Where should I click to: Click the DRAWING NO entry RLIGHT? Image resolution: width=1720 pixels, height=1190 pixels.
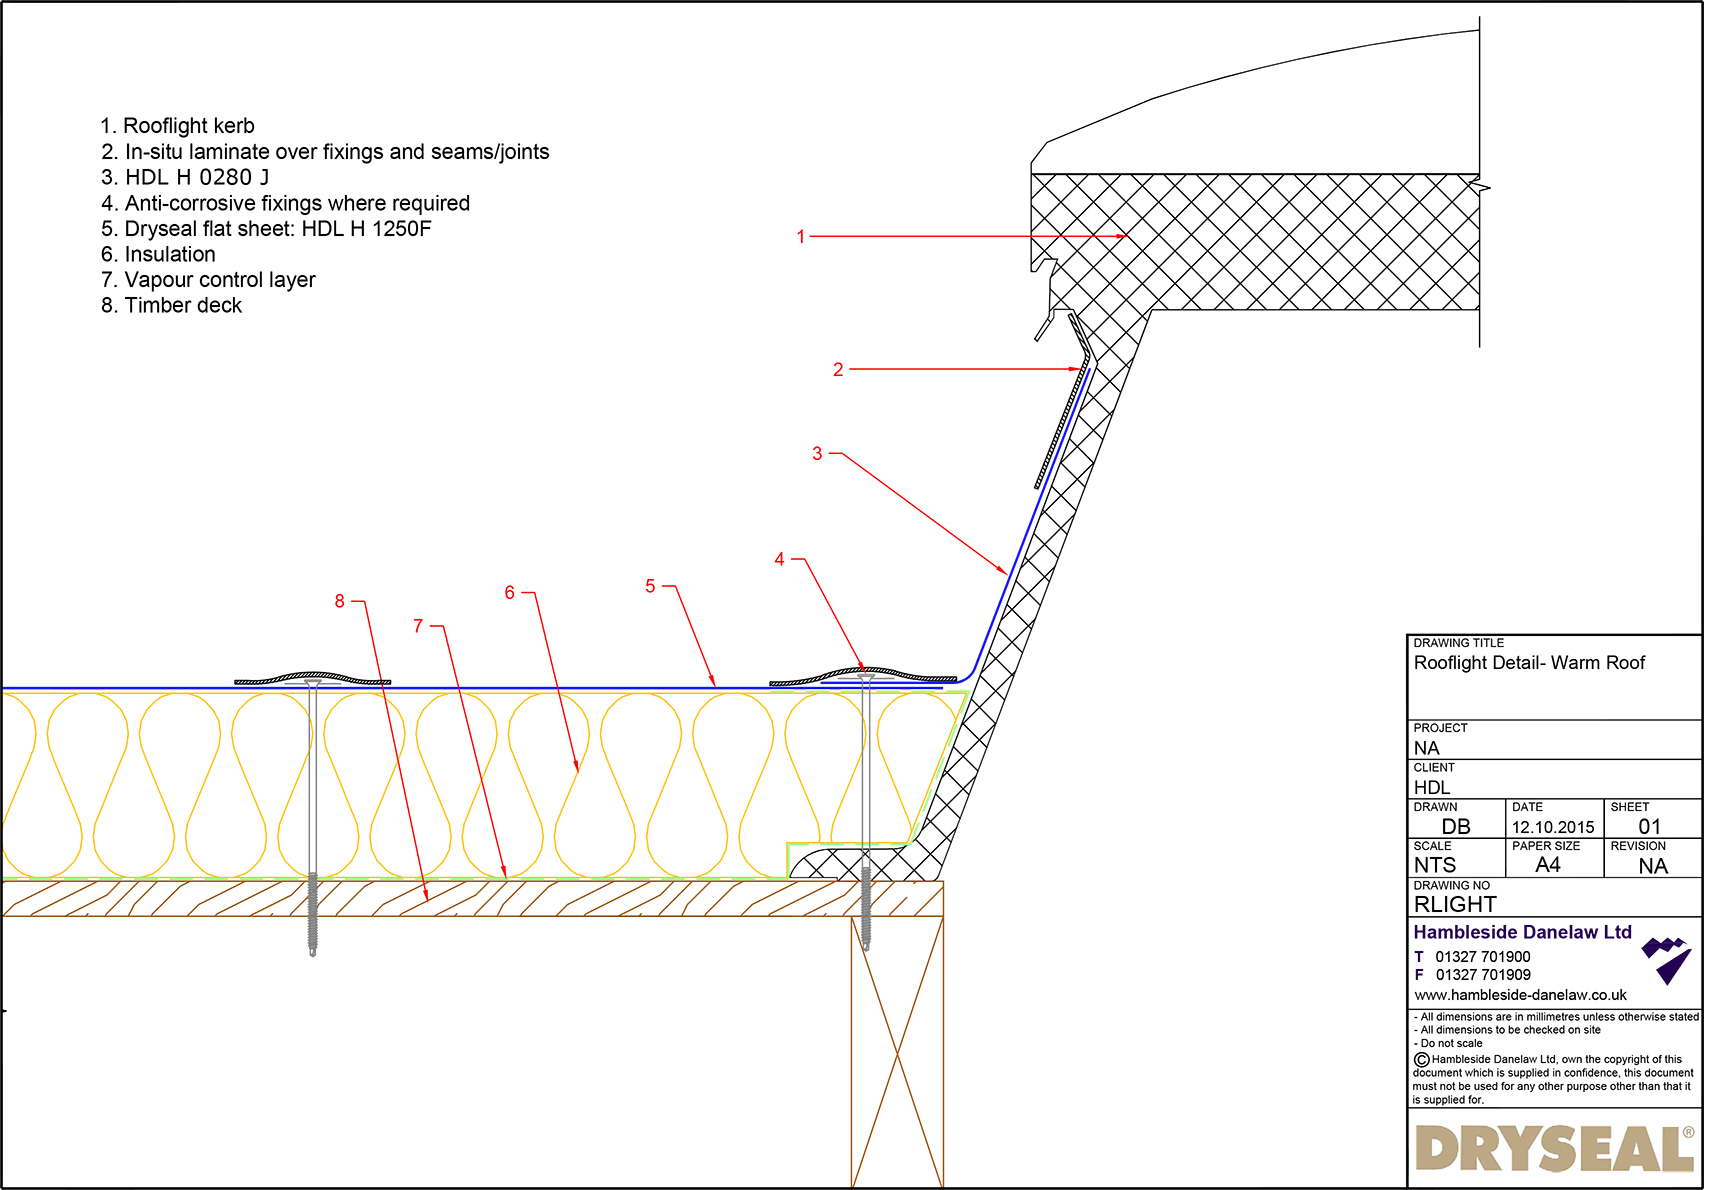coord(1455,903)
